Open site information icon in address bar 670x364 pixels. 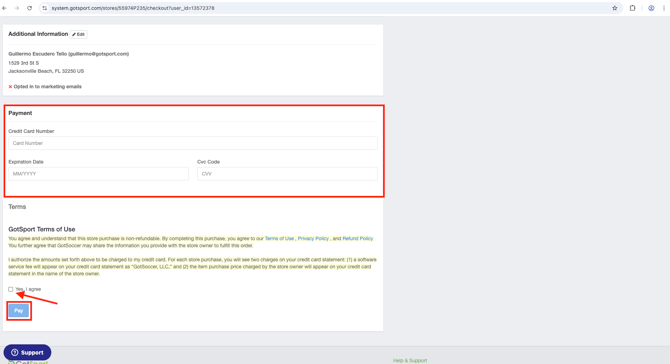point(44,8)
